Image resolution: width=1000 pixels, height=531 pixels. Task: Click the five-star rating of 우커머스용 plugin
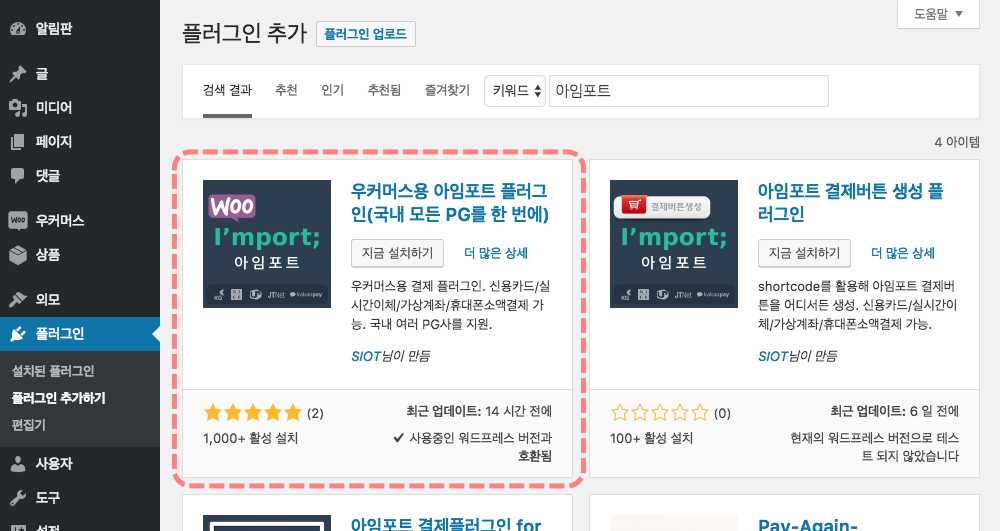click(x=253, y=412)
